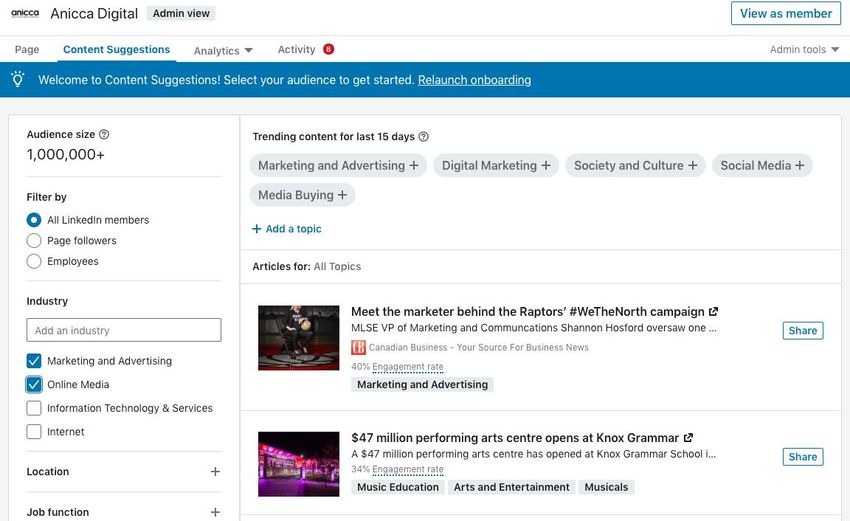
Task: Check Information Technology & Services checkbox
Action: tap(34, 408)
